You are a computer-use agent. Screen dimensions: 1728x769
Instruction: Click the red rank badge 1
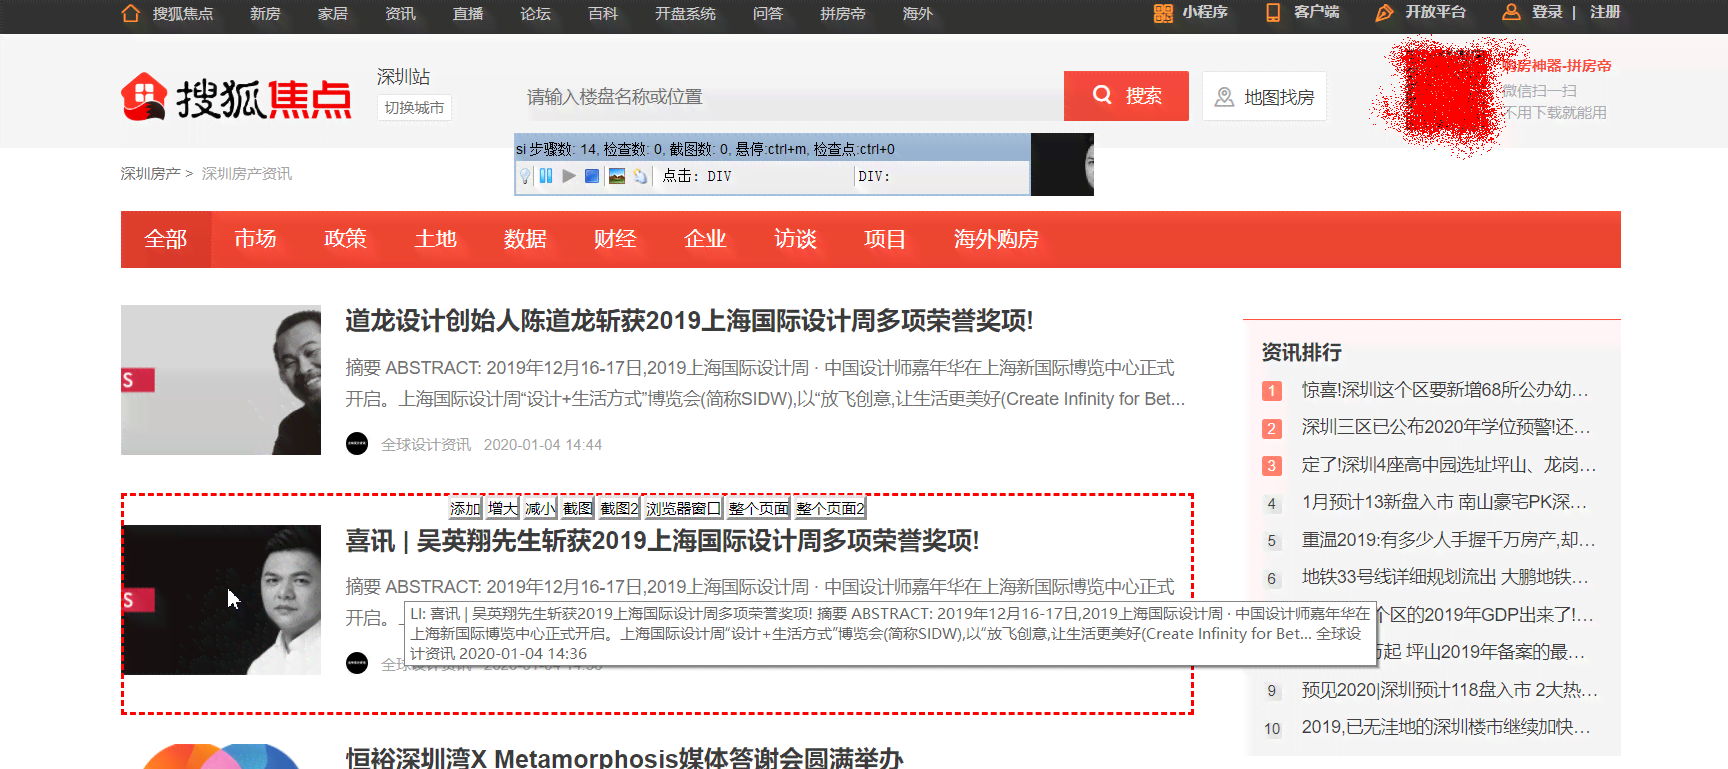click(1272, 391)
